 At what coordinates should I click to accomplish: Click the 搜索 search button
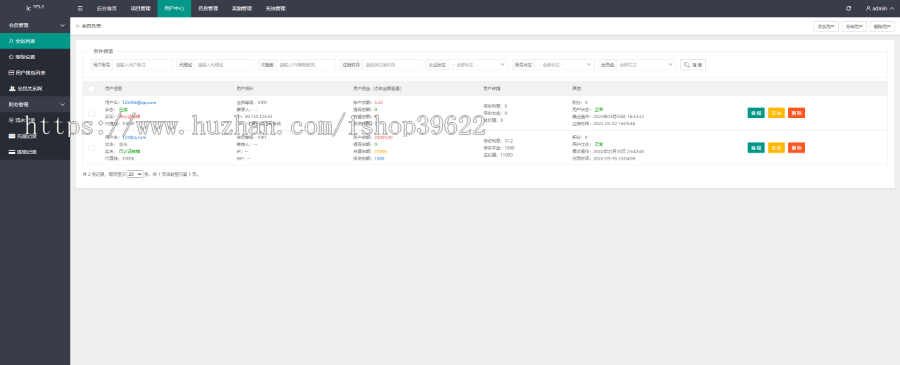coord(693,65)
